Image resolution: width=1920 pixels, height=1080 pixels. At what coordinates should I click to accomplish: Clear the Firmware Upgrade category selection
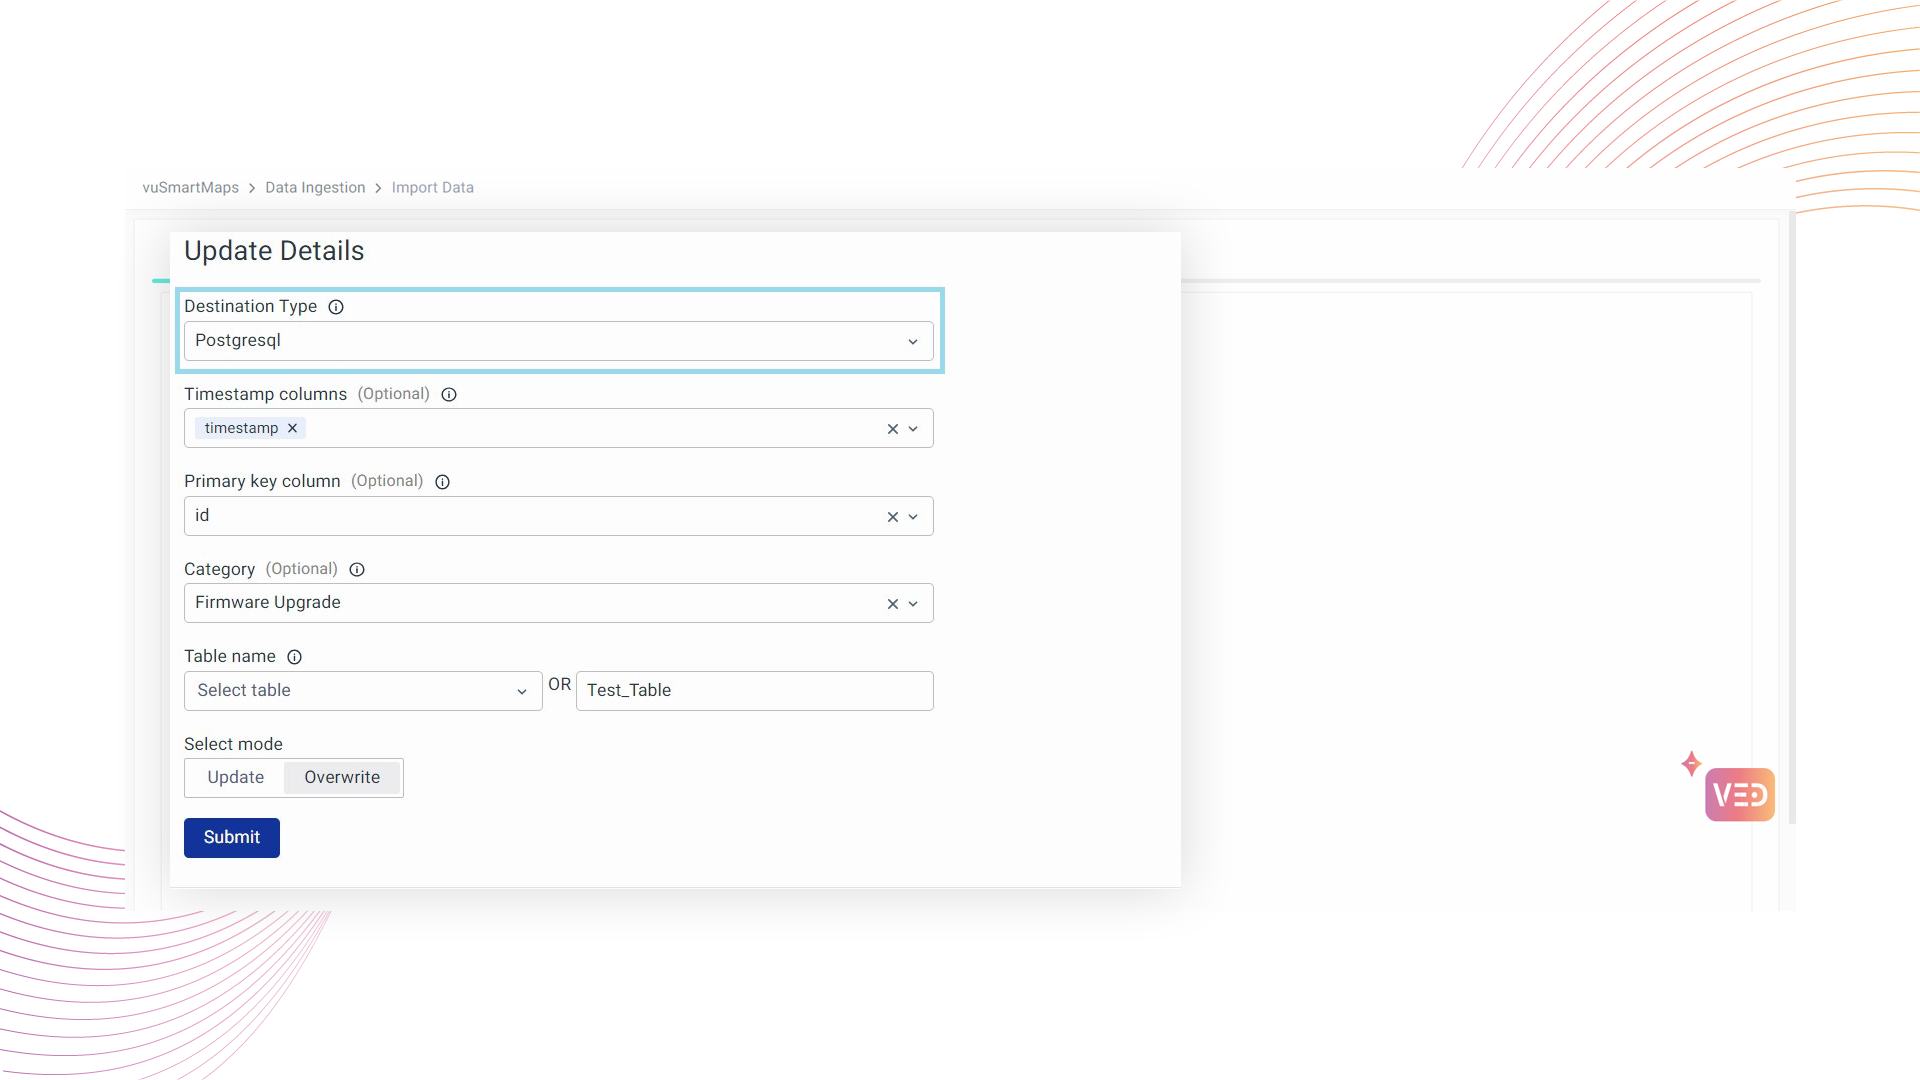pyautogui.click(x=892, y=604)
